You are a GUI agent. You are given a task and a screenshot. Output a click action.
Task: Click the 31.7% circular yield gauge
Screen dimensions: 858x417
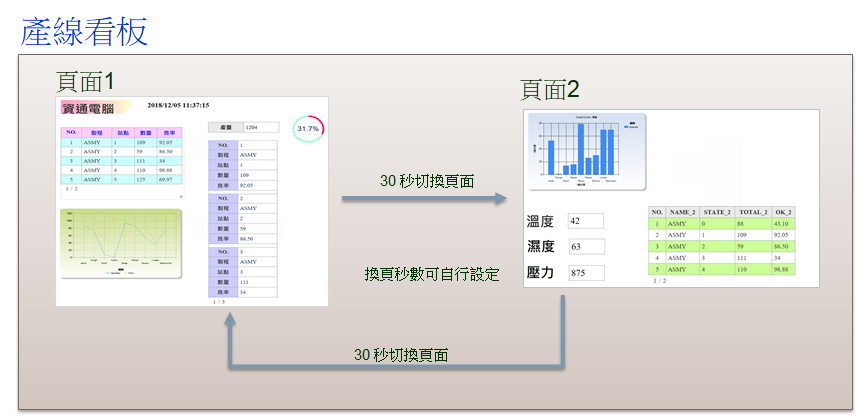pos(307,129)
